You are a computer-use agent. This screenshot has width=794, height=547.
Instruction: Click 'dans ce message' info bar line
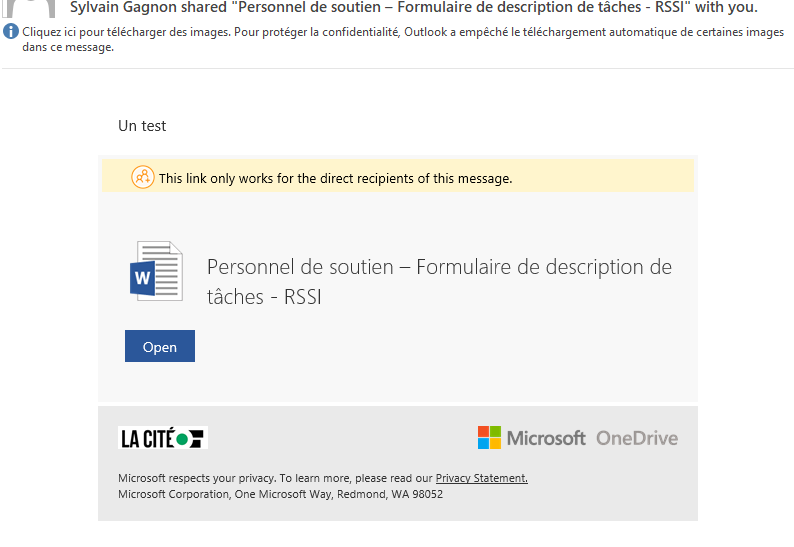coord(67,47)
